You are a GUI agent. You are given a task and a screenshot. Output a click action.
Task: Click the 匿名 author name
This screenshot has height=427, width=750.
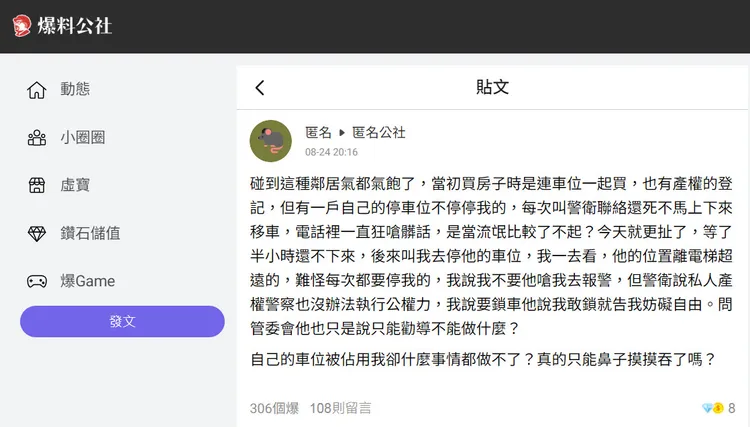click(x=319, y=132)
